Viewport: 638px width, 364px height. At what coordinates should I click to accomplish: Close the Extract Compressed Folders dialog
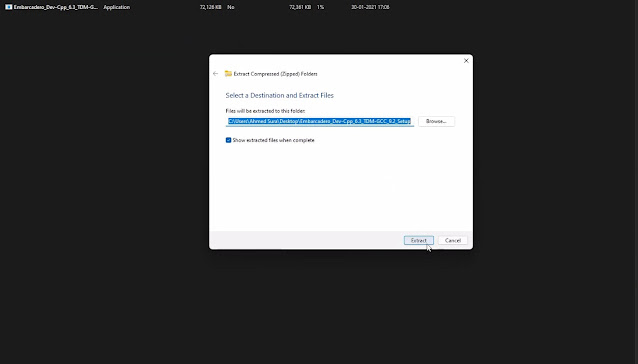coord(466,61)
